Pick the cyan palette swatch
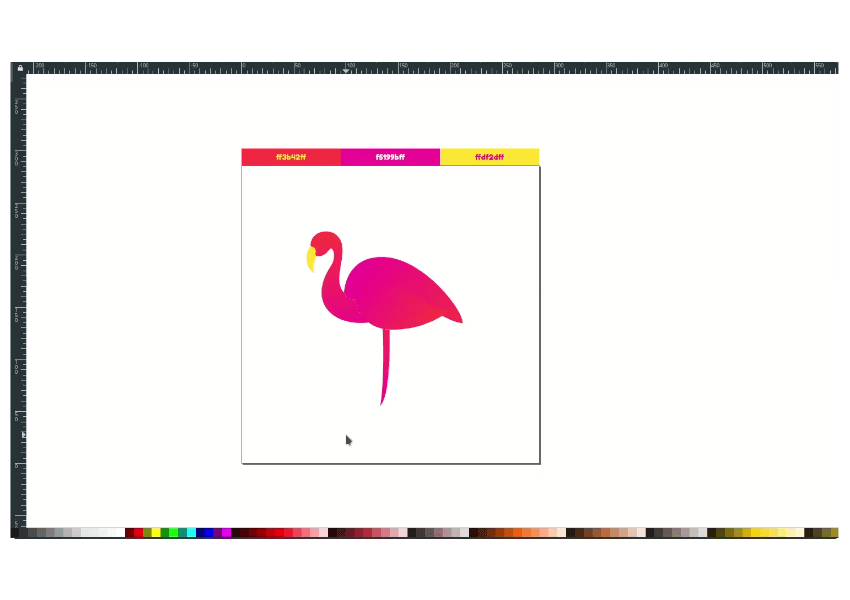The image size is (850, 600). tap(191, 533)
